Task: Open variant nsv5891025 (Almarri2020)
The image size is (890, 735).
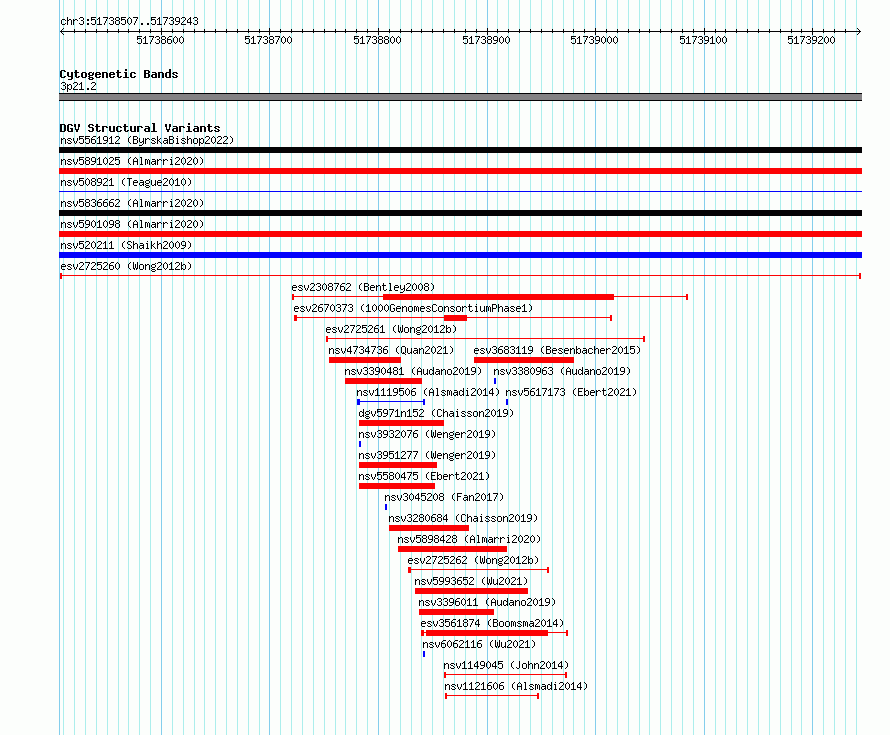Action: tap(132, 161)
